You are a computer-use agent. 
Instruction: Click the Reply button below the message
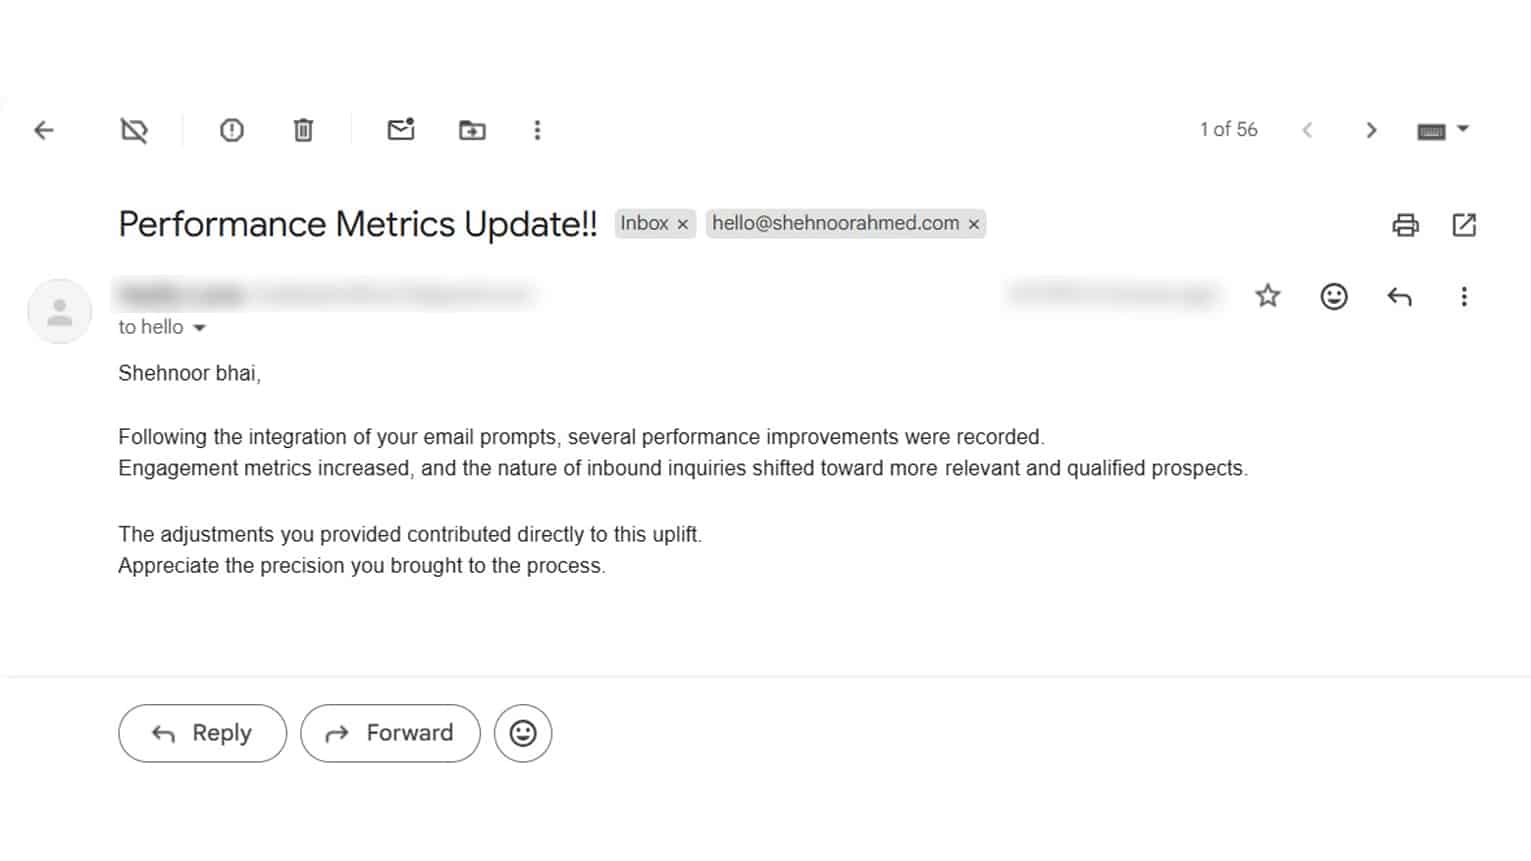(x=202, y=733)
